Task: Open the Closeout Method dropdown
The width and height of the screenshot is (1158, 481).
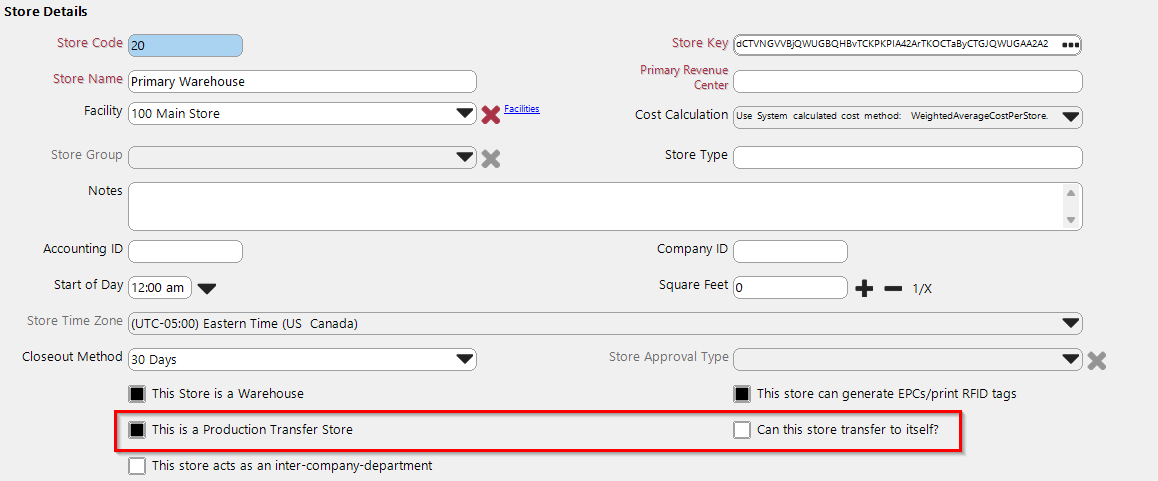Action: pos(465,359)
